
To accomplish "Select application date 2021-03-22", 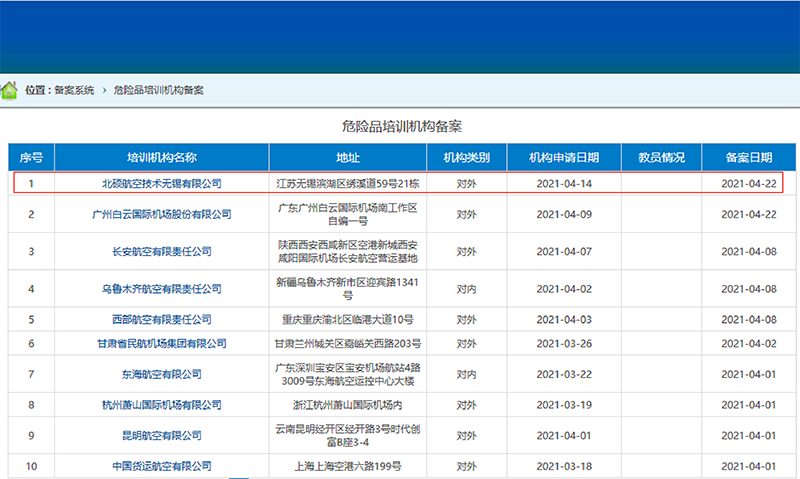I will [x=564, y=374].
